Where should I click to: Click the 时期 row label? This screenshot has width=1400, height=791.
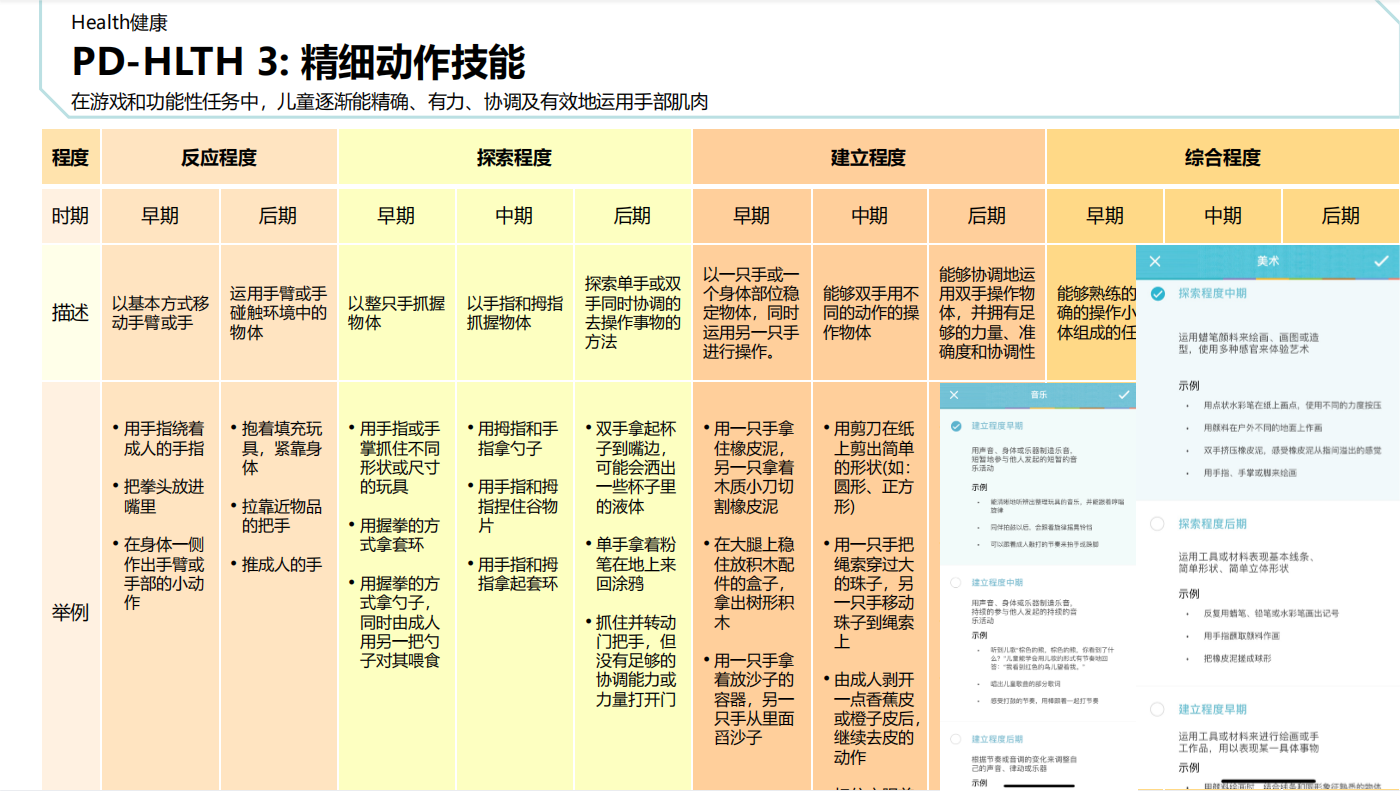pyautogui.click(x=71, y=216)
